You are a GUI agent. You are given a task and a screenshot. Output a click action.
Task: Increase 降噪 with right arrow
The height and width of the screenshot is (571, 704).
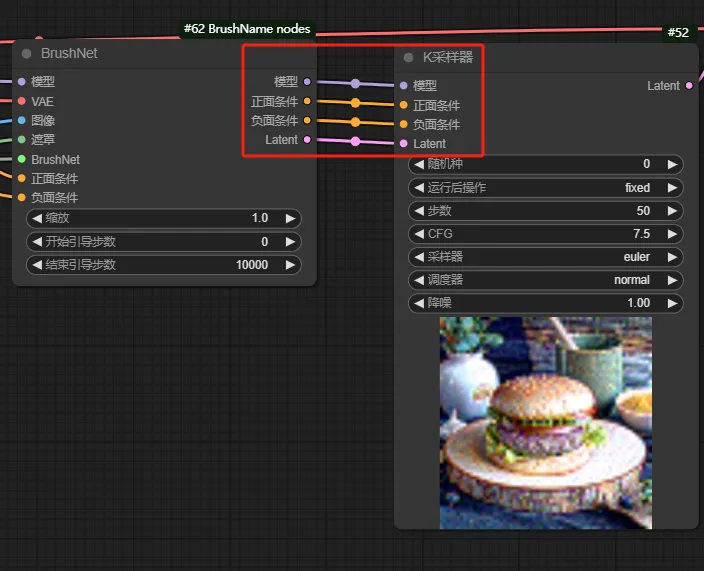coord(672,303)
